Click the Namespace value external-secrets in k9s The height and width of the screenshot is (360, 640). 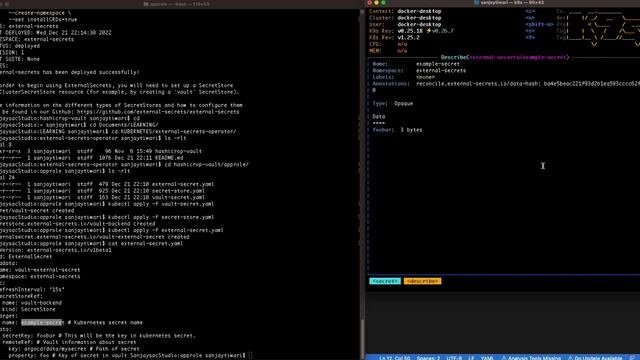[441, 71]
